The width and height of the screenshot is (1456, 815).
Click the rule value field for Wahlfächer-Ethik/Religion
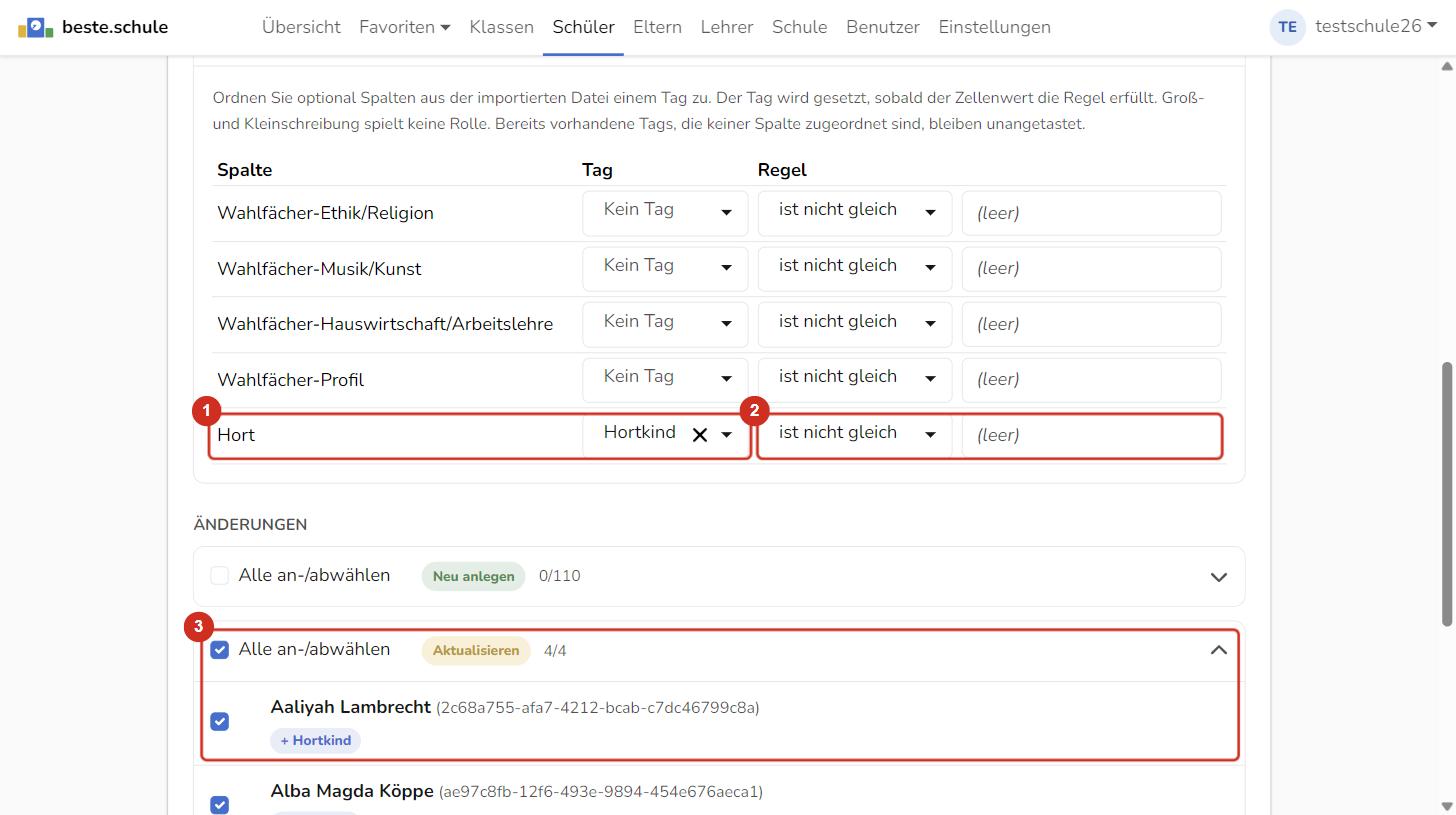coord(1091,213)
